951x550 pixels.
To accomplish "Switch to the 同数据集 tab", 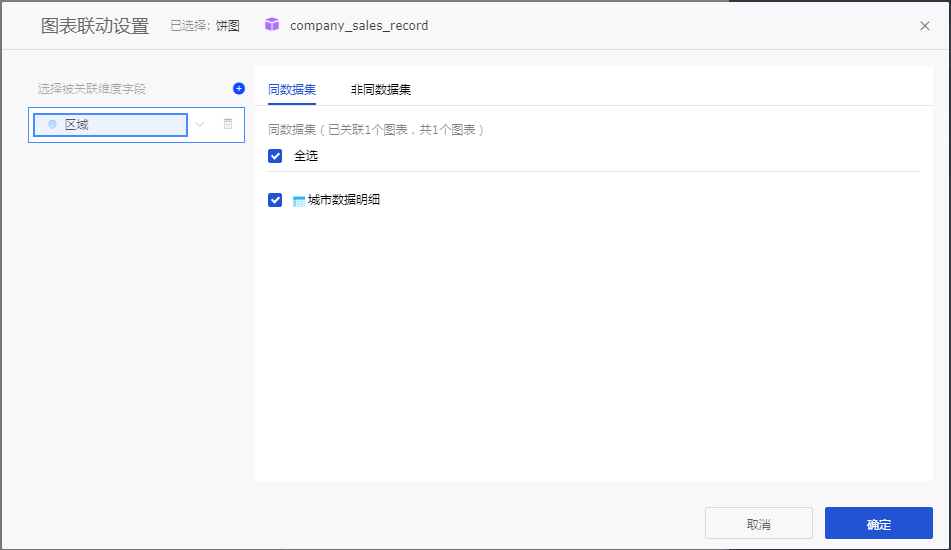I will pos(292,90).
